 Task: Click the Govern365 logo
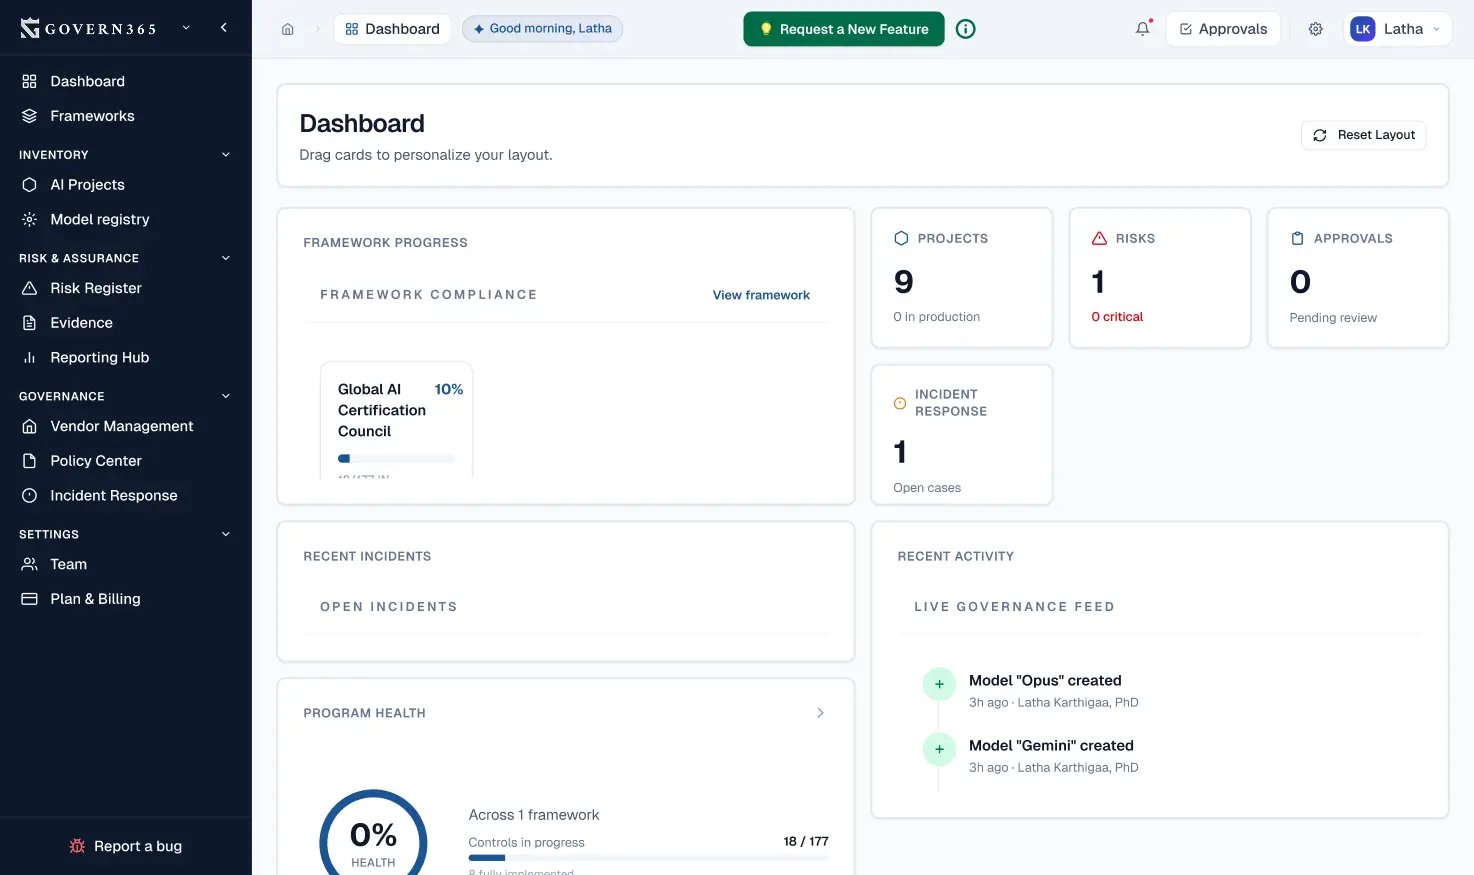88,29
